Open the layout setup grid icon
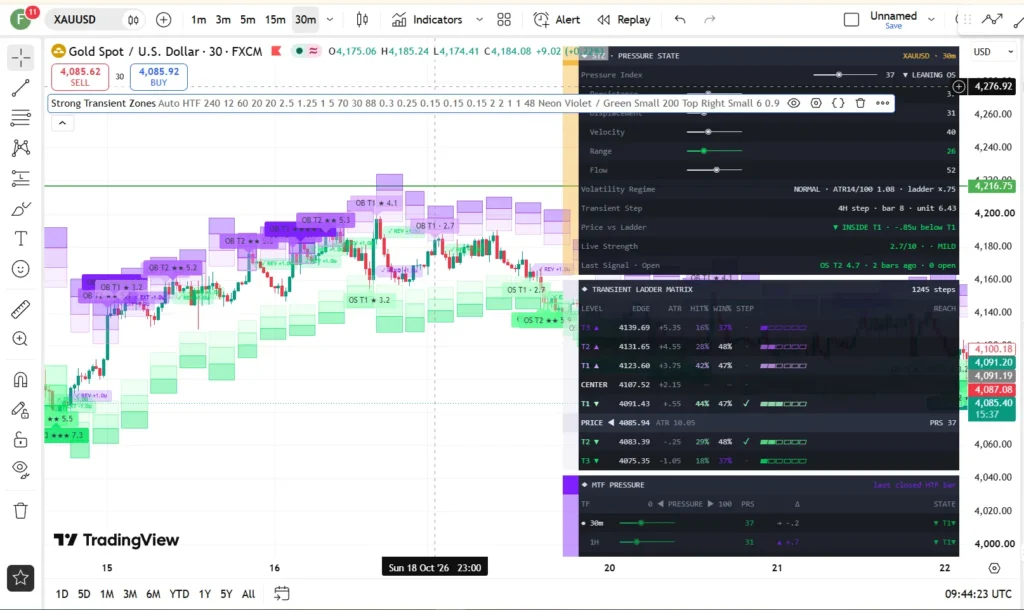1024x610 pixels. click(504, 20)
